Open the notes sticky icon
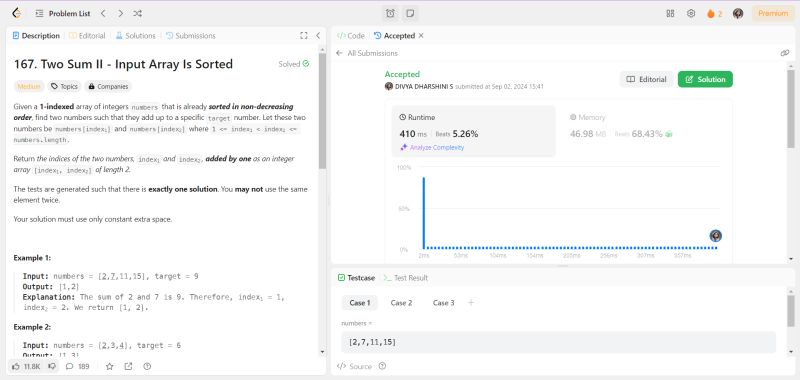Screen dimensions: 800x380 click(410, 14)
